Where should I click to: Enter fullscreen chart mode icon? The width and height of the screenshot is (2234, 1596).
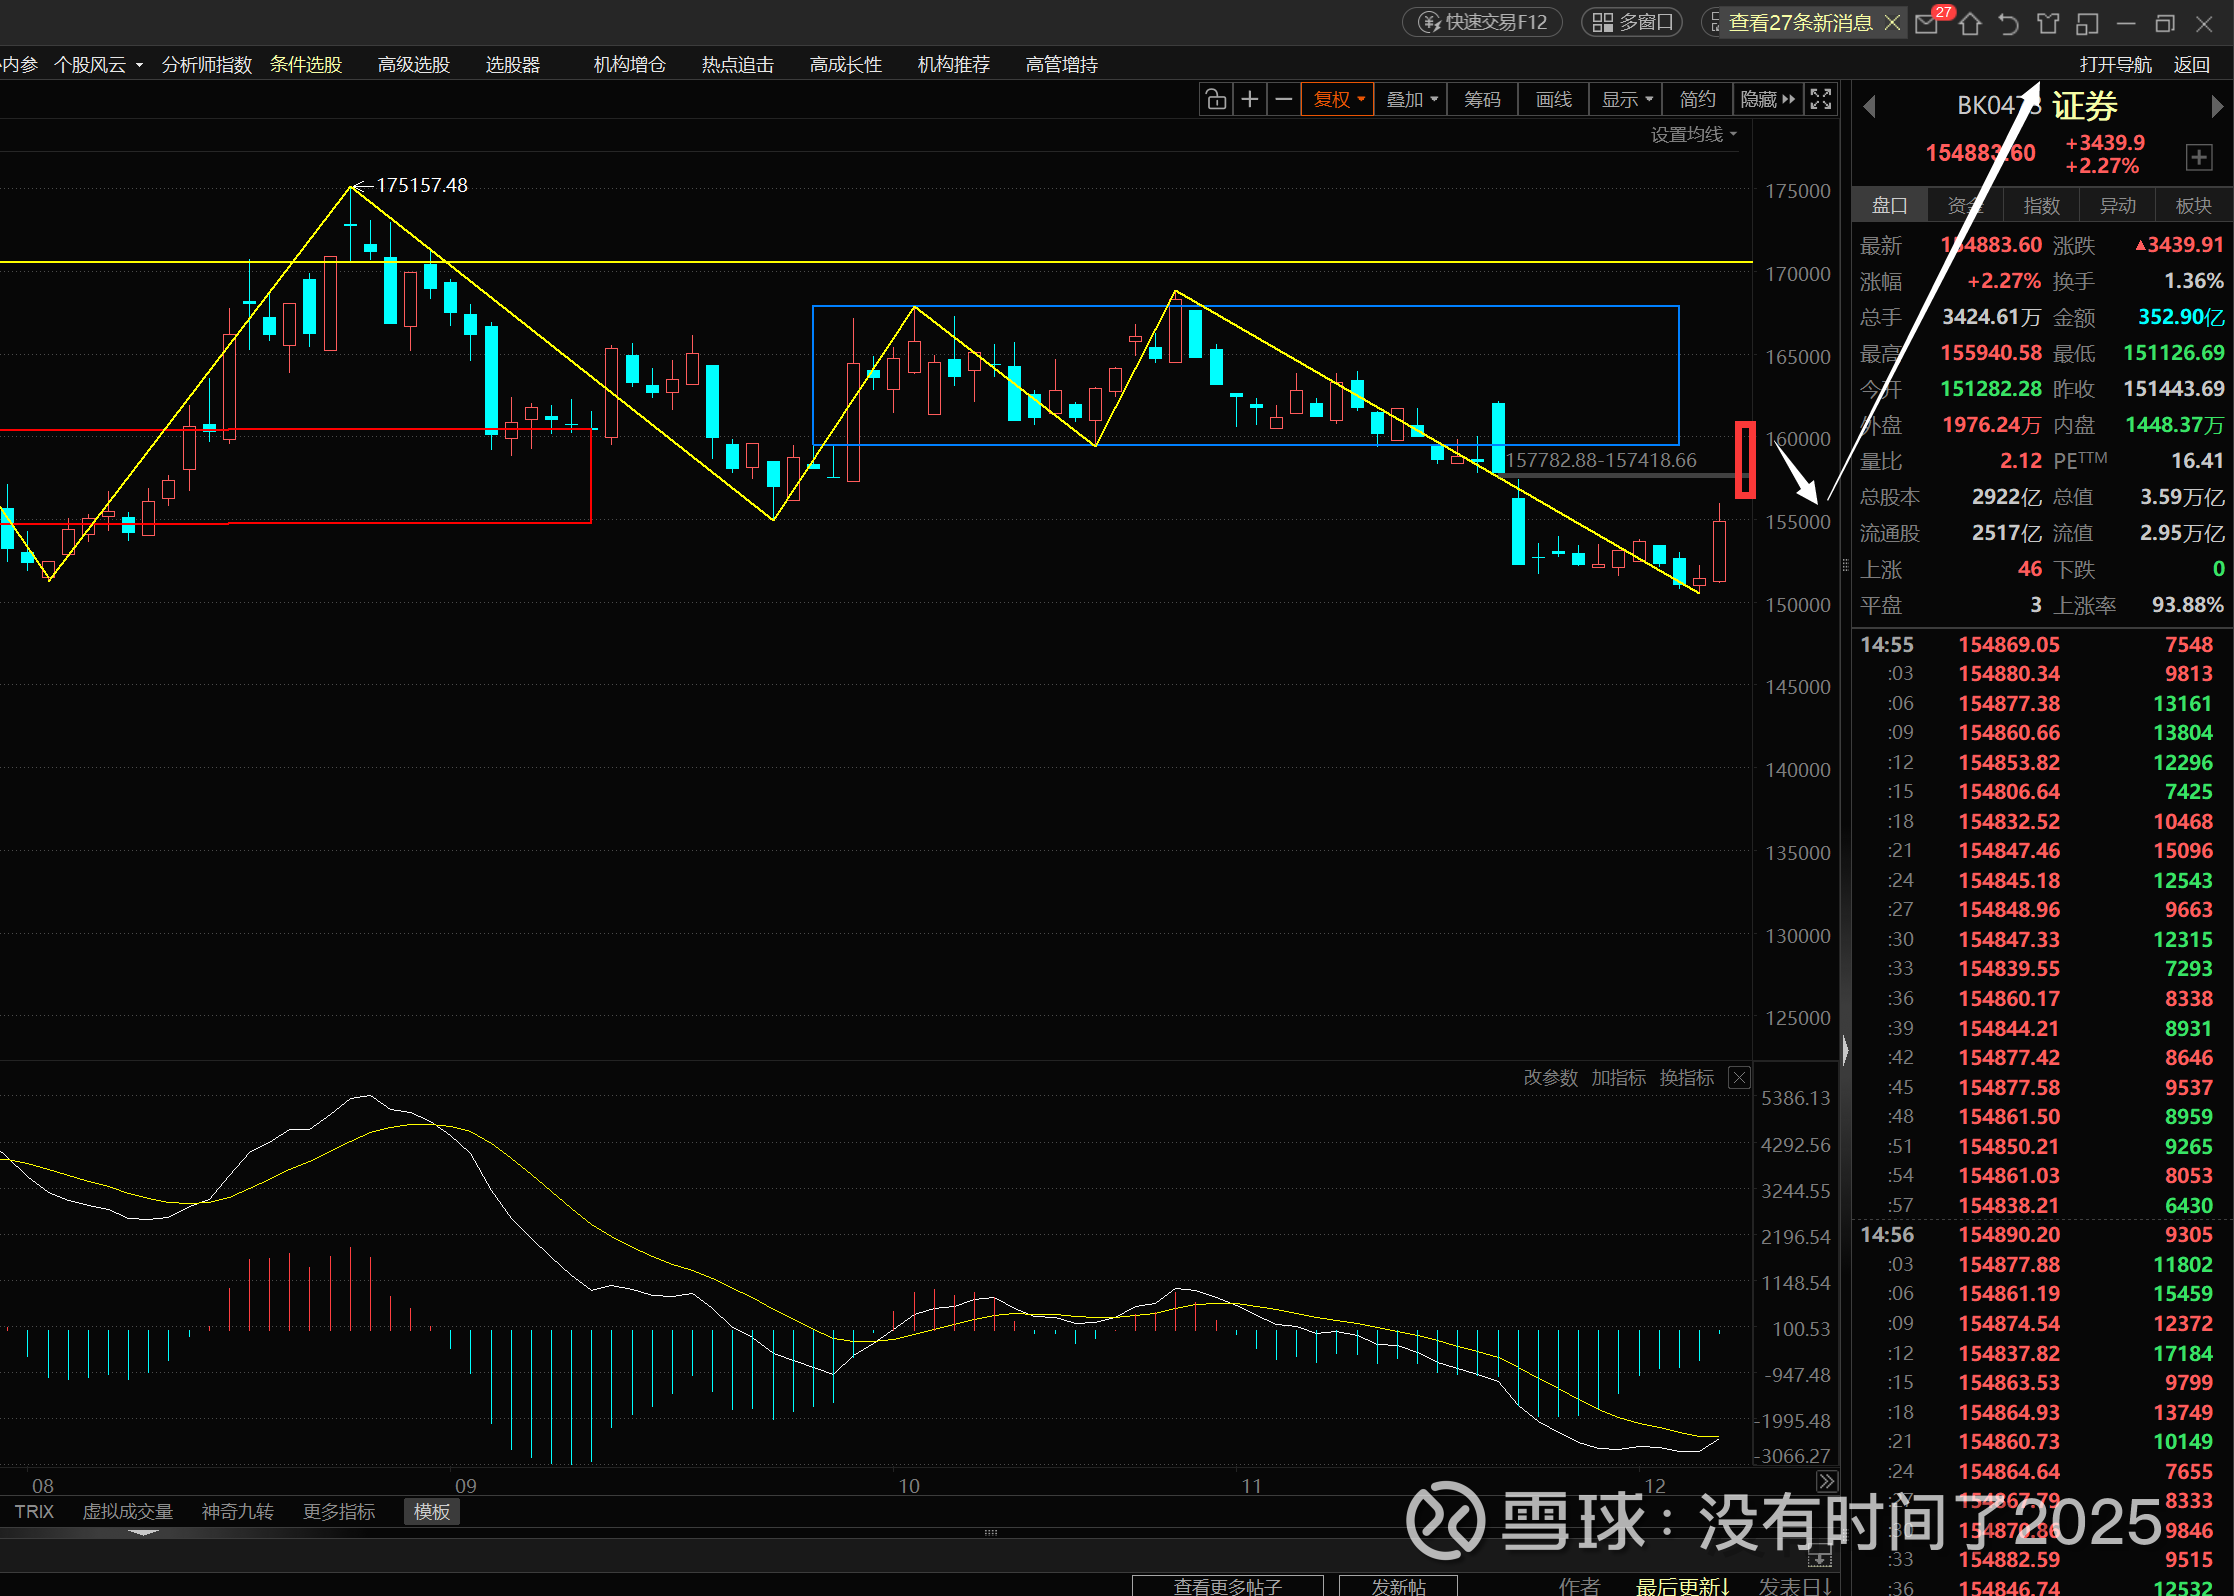click(1821, 99)
